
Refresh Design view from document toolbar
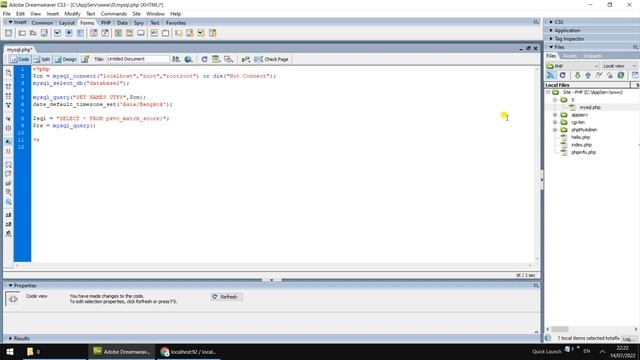pos(204,59)
